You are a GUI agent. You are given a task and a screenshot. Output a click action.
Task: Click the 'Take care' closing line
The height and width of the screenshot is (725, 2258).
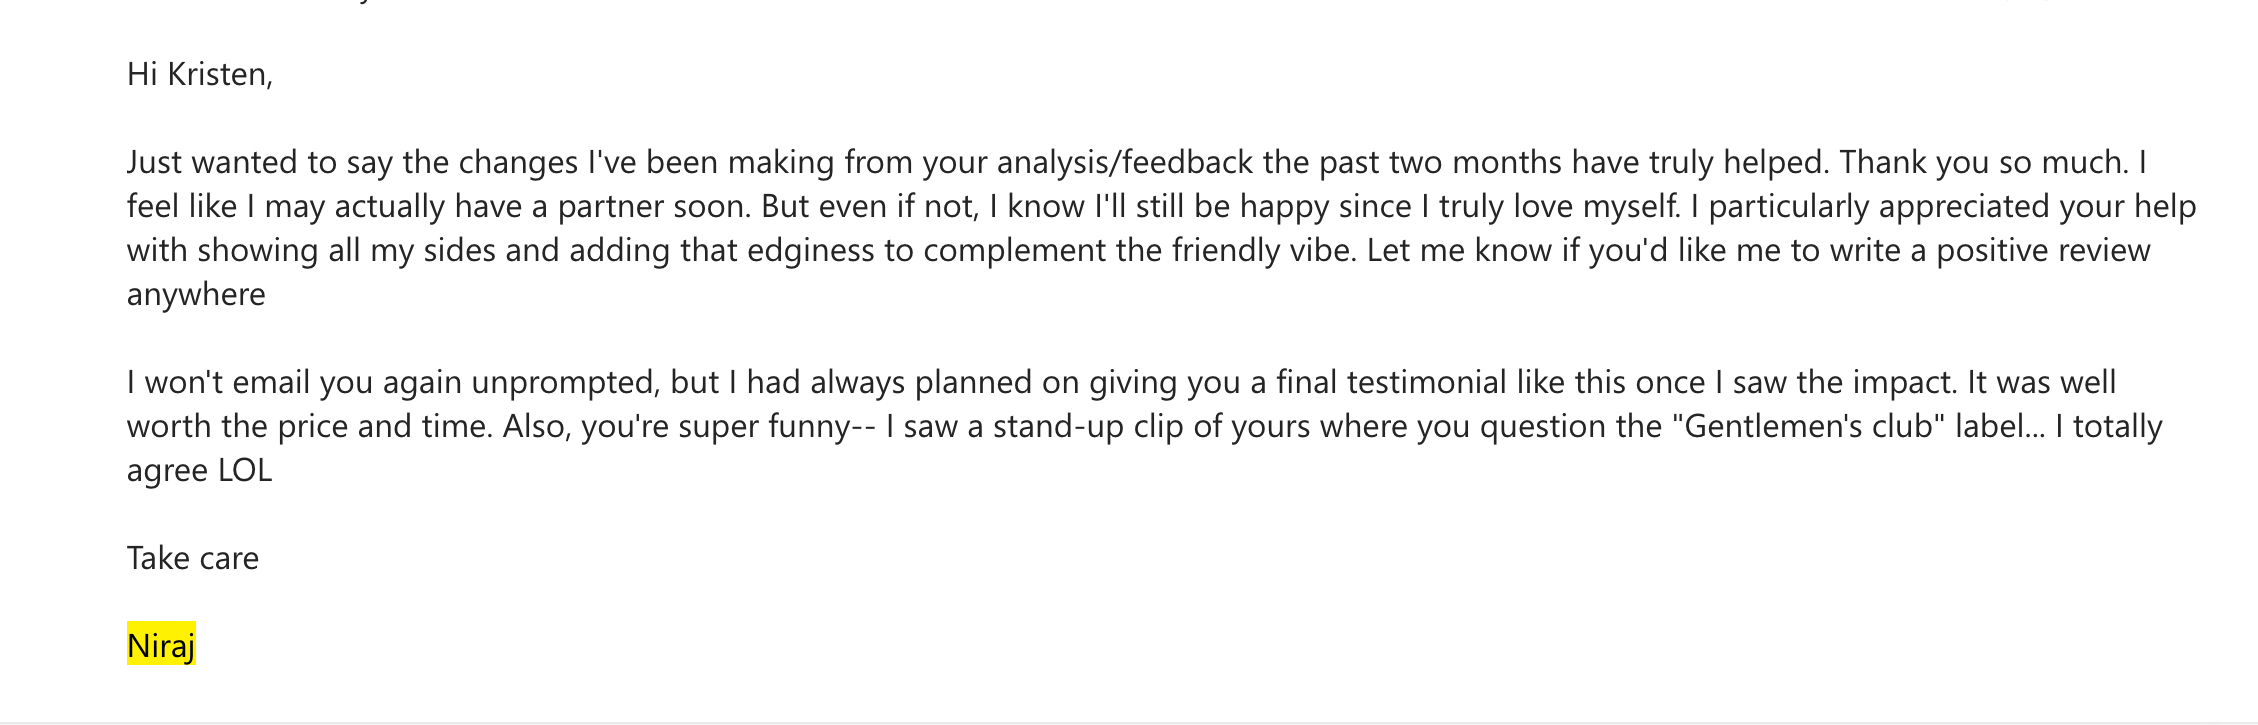[193, 558]
